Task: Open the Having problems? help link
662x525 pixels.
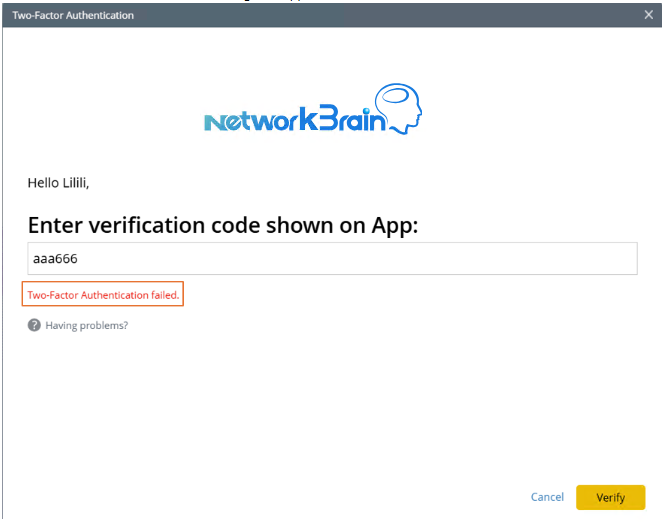Action: [x=87, y=325]
